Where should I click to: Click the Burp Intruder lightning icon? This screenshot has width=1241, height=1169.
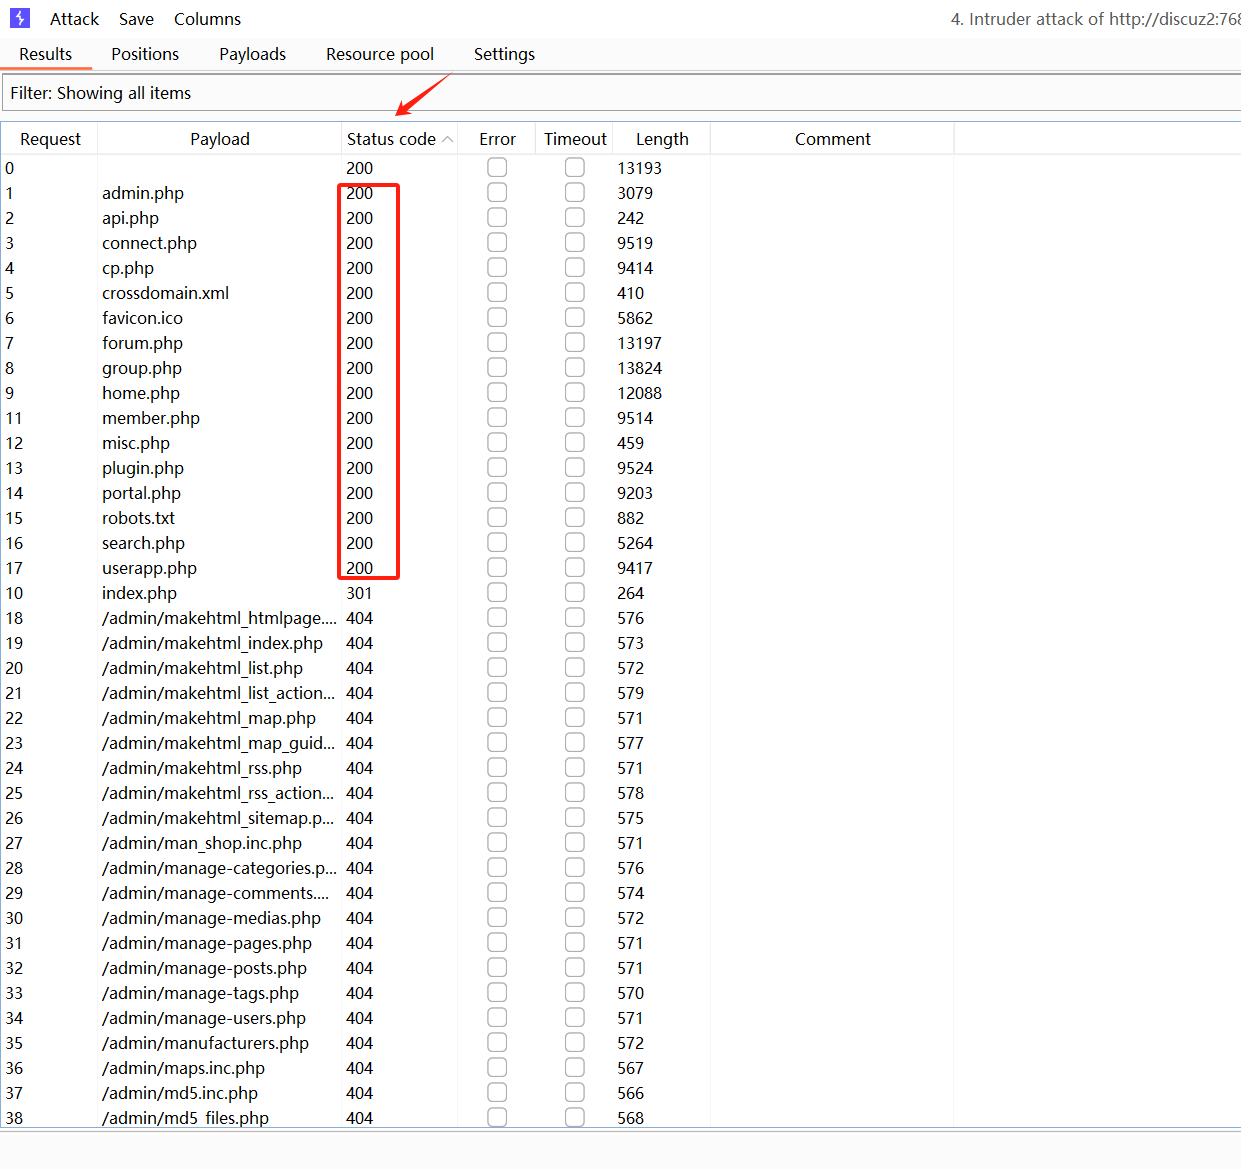[x=20, y=18]
